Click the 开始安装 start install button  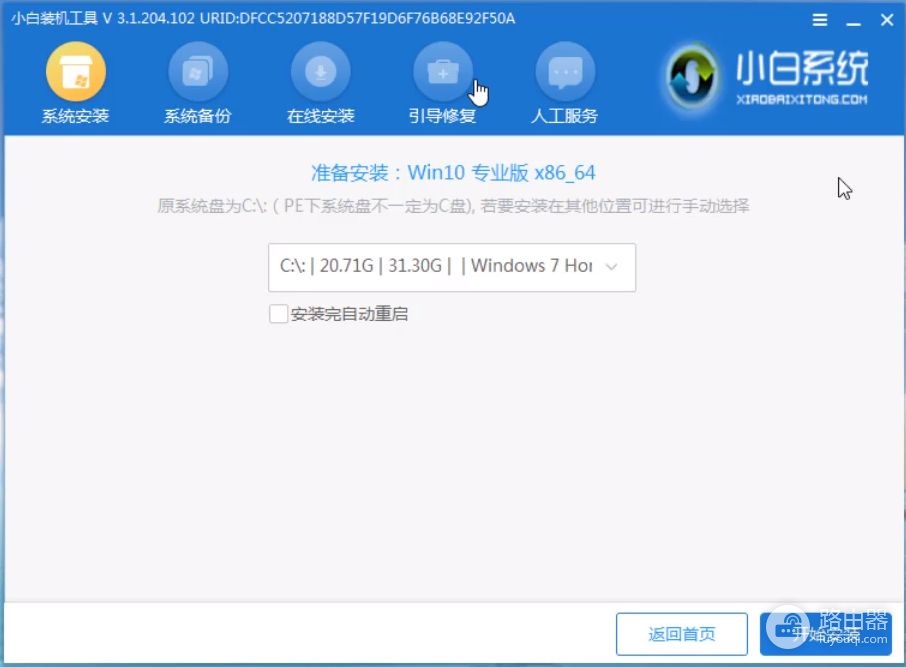tap(826, 634)
